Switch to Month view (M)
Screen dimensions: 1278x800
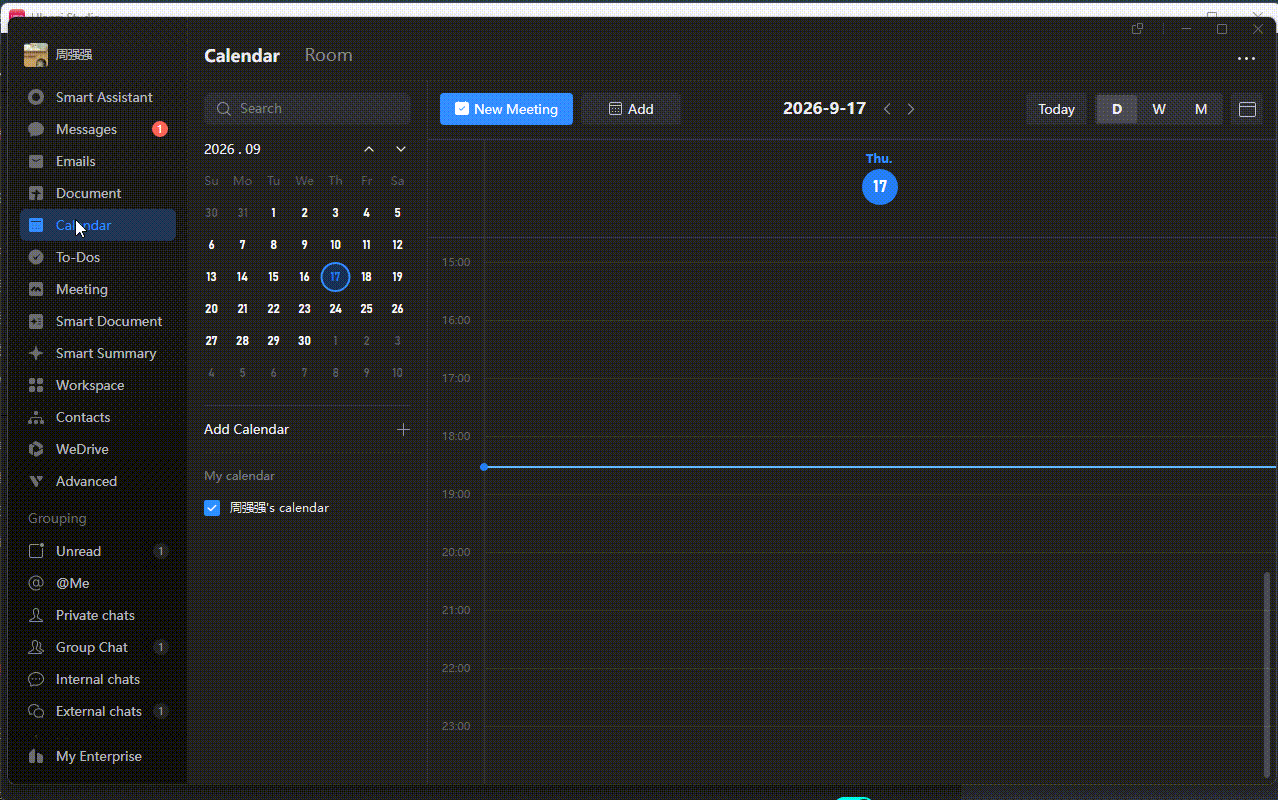pos(1201,109)
